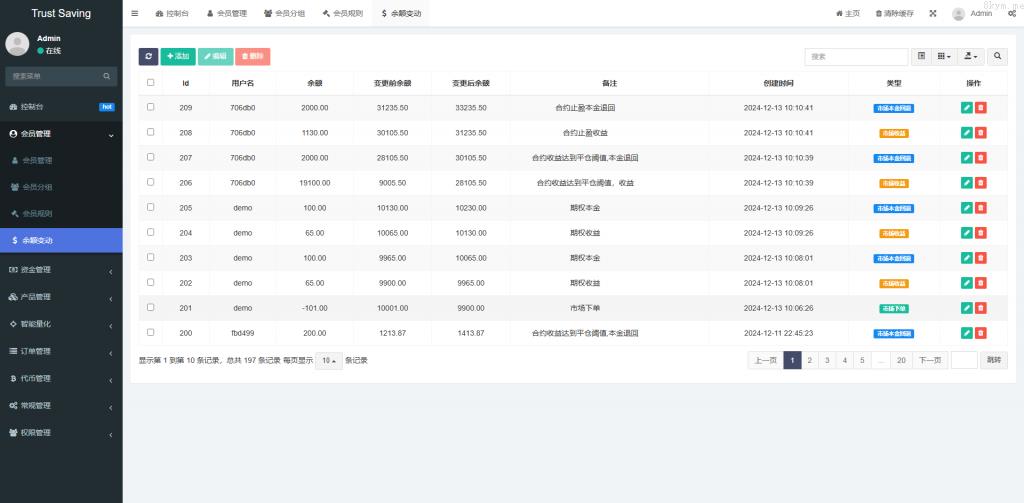
Task: Toggle the card view icon in toolbar
Action: 921,57
